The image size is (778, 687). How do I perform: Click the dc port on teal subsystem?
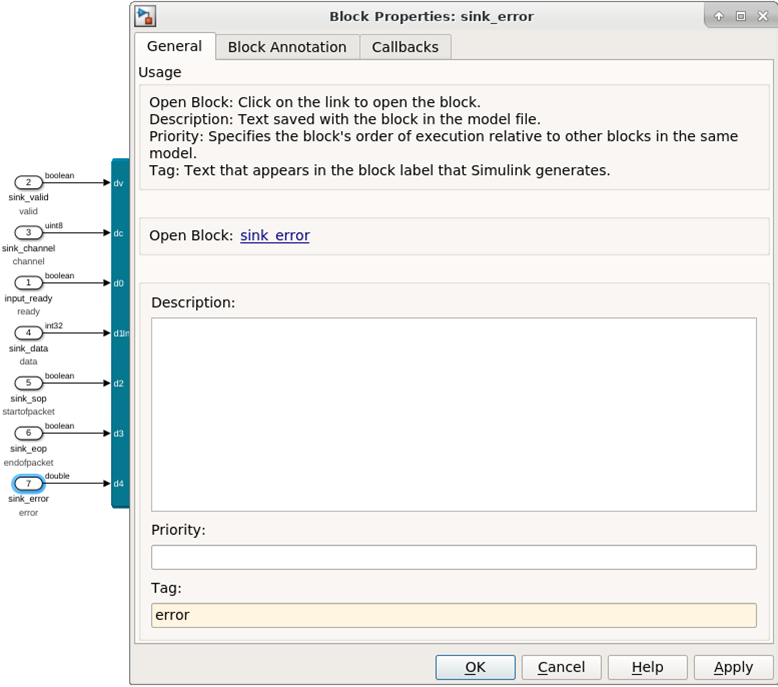(x=118, y=233)
